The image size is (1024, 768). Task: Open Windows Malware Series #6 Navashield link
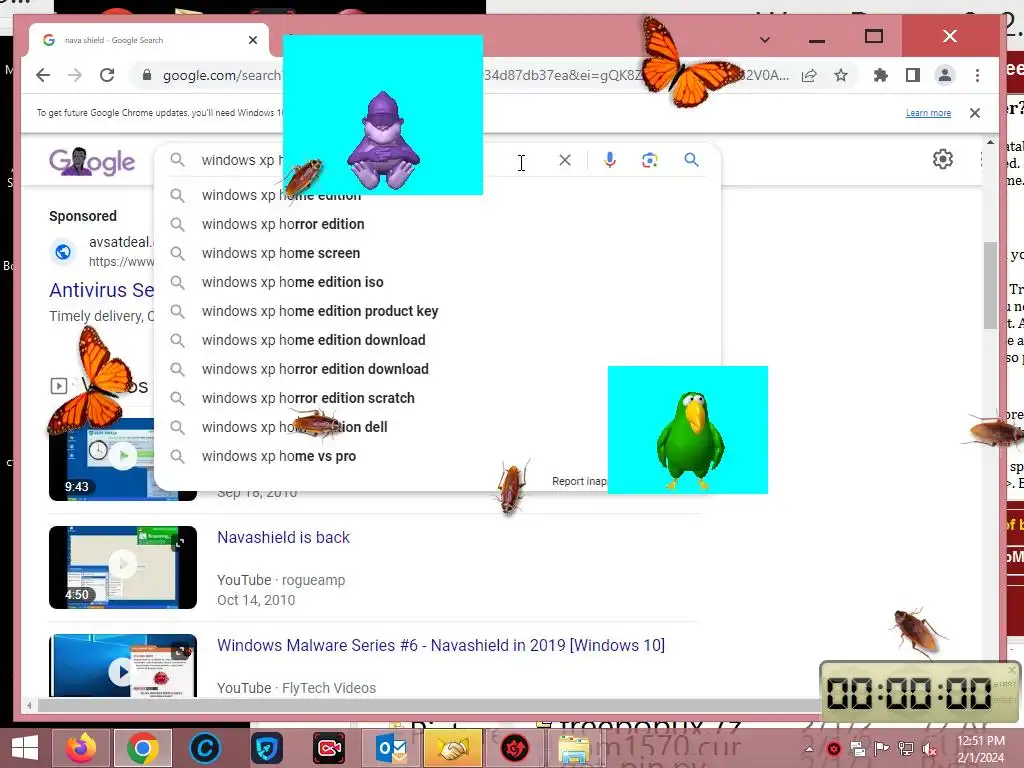tap(441, 645)
